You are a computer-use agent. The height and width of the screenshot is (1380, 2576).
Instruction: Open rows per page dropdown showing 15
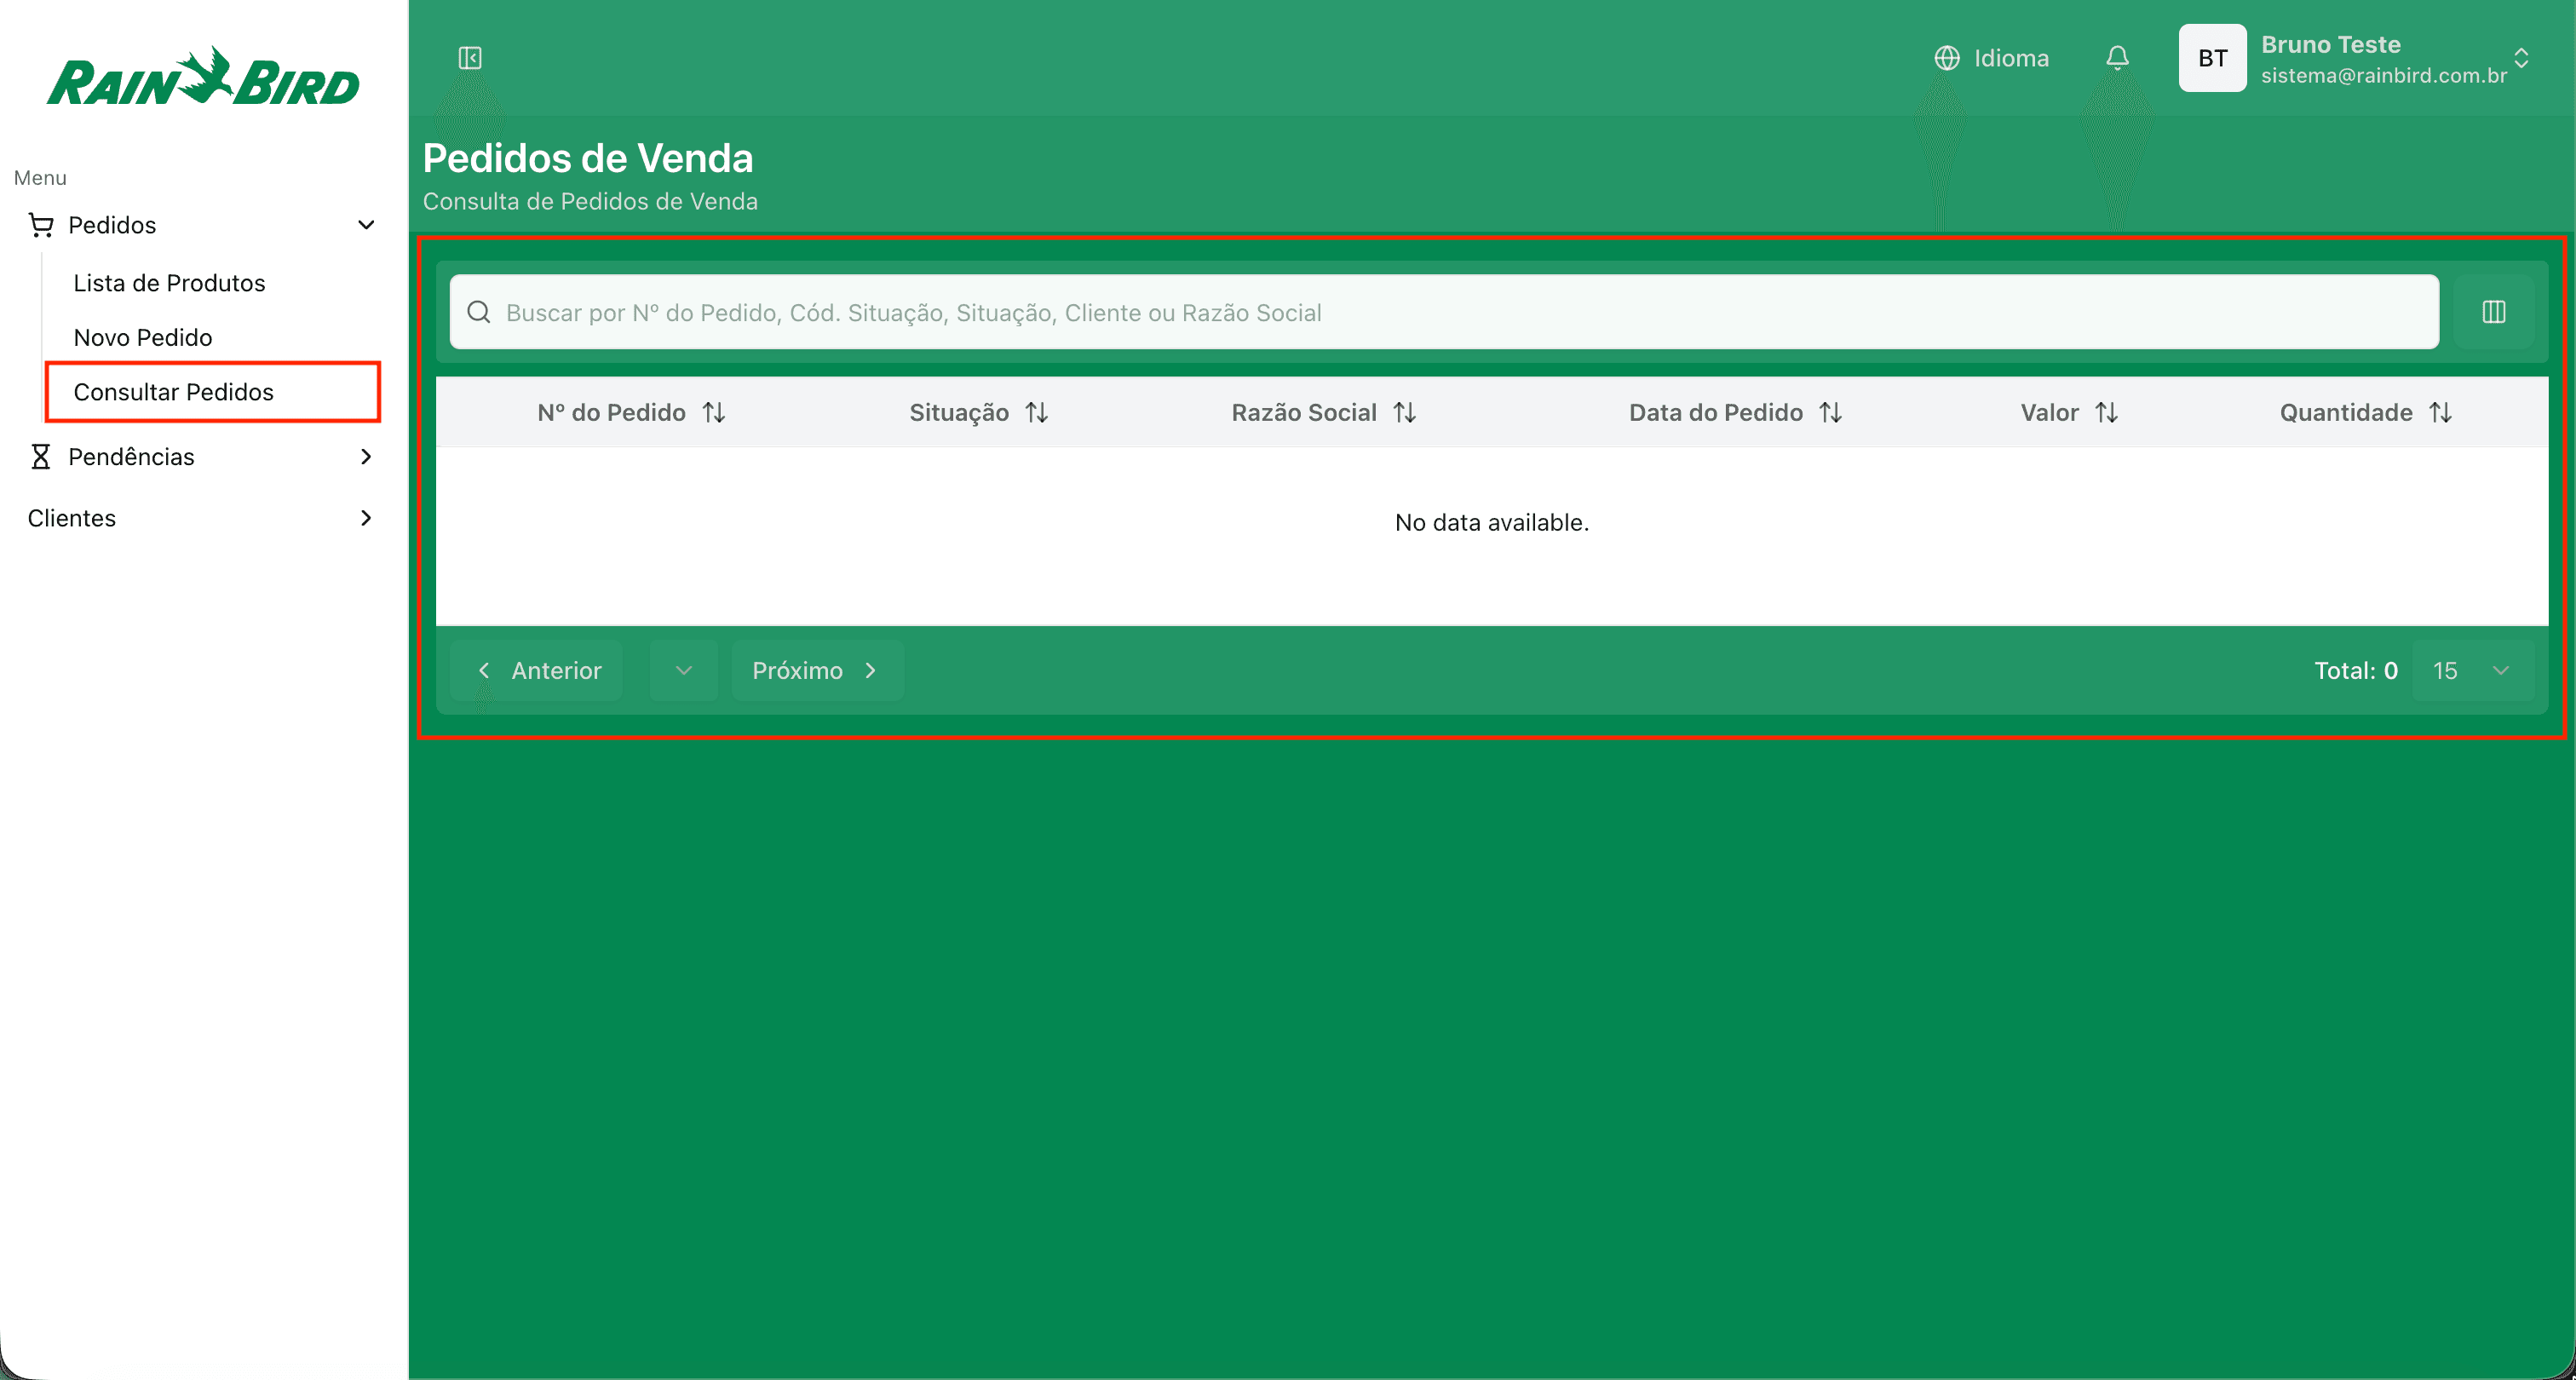tap(2472, 670)
